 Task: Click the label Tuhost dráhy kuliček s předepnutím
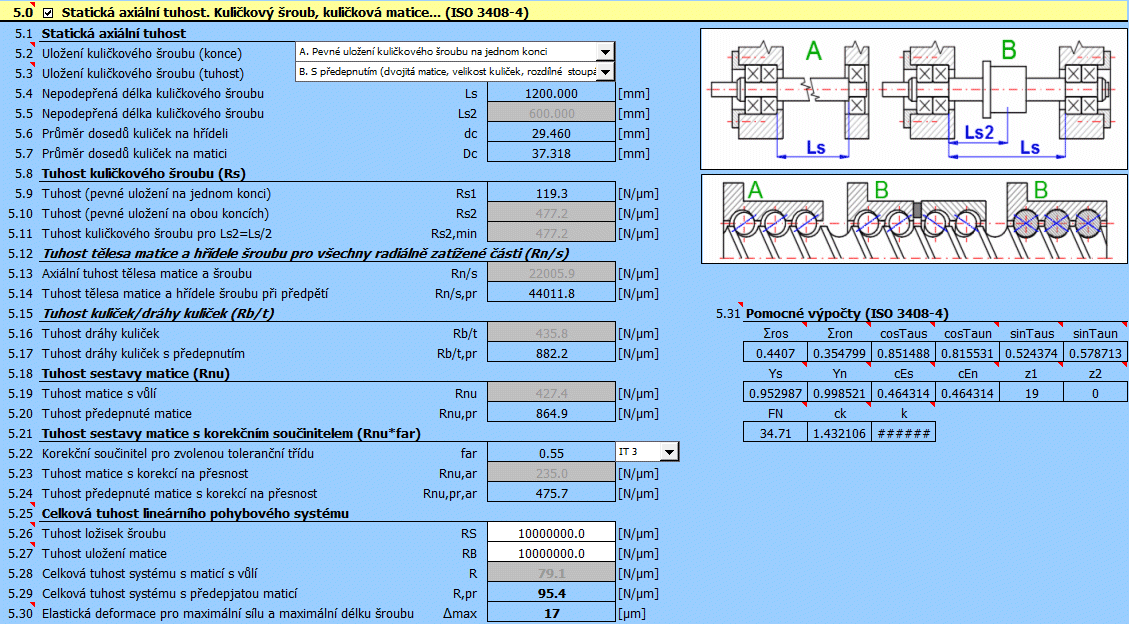point(143,354)
